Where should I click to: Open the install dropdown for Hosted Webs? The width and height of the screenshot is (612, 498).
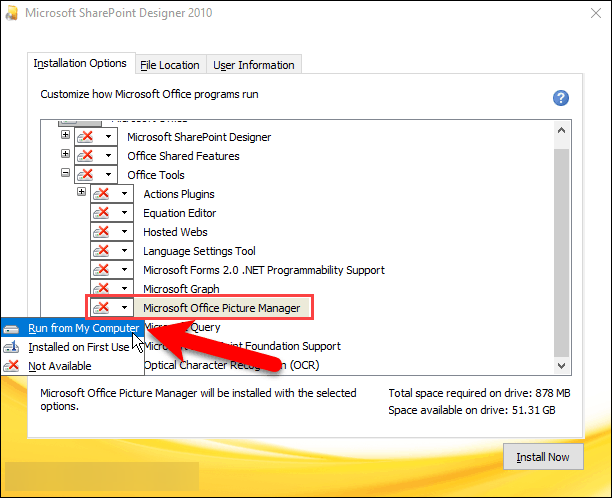click(x=125, y=232)
